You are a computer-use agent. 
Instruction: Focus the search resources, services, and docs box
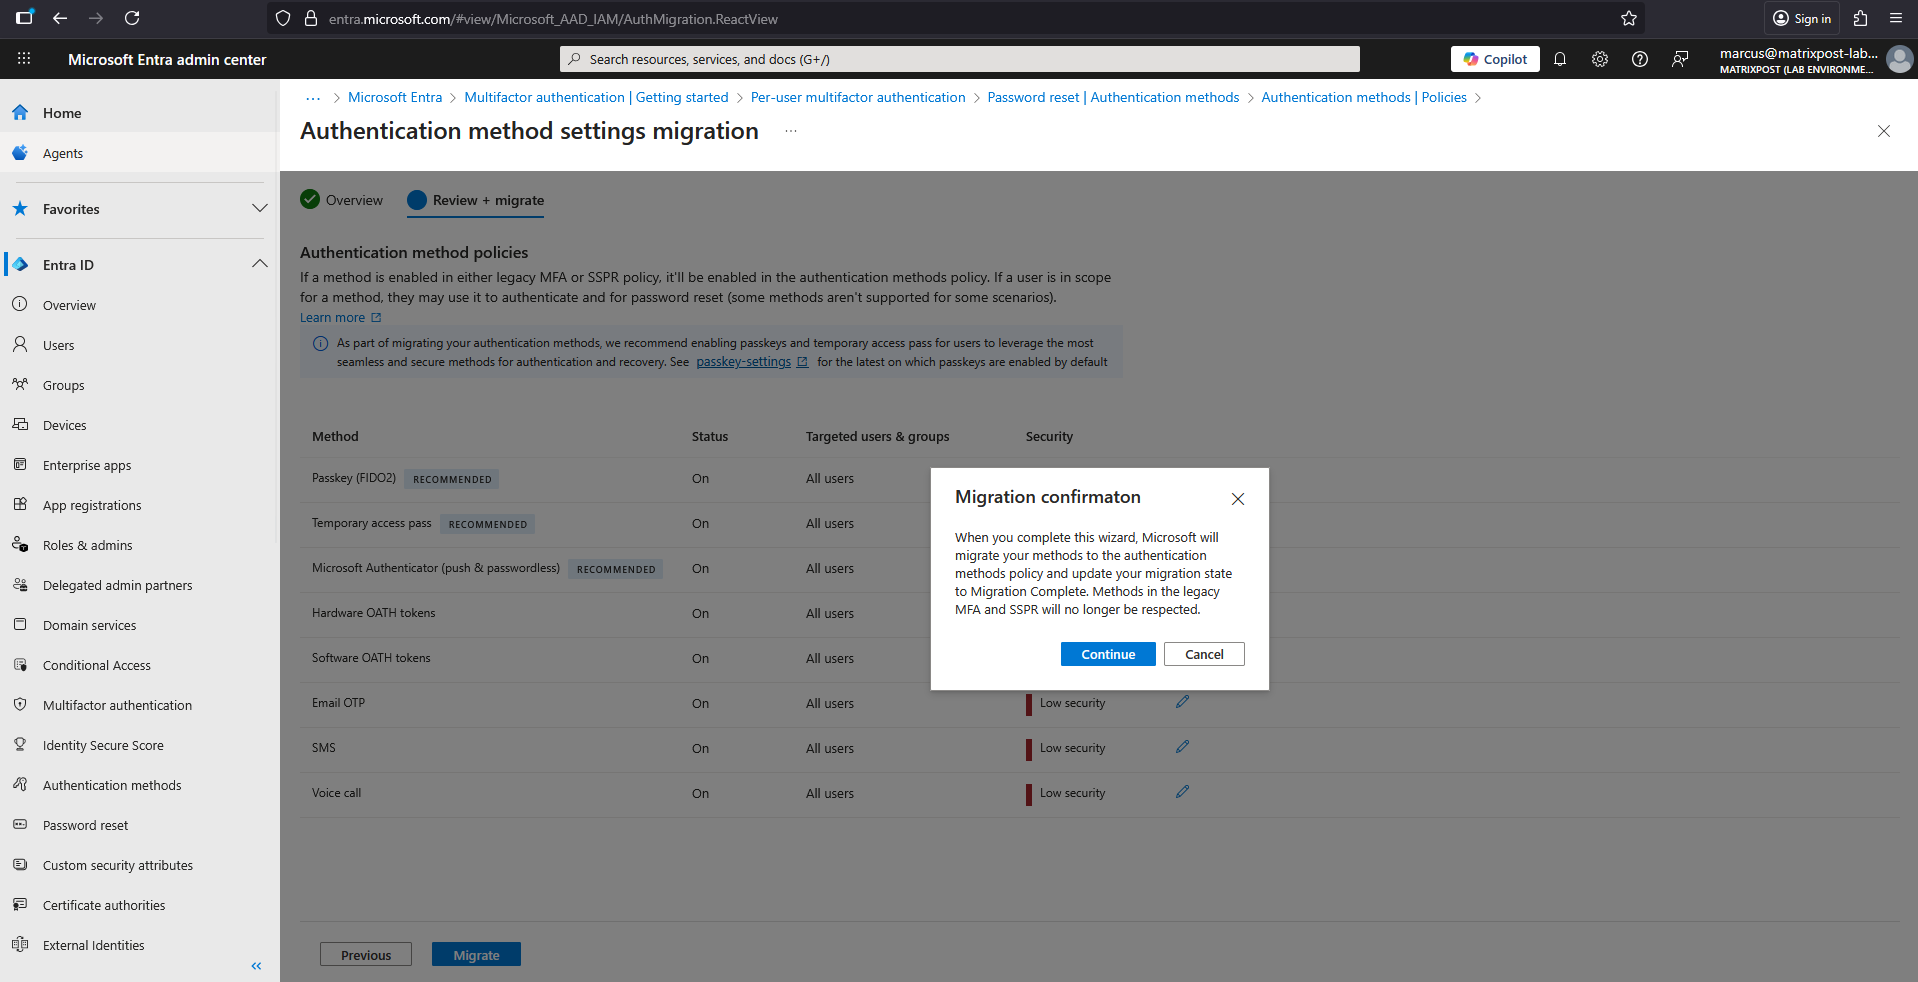coord(960,59)
